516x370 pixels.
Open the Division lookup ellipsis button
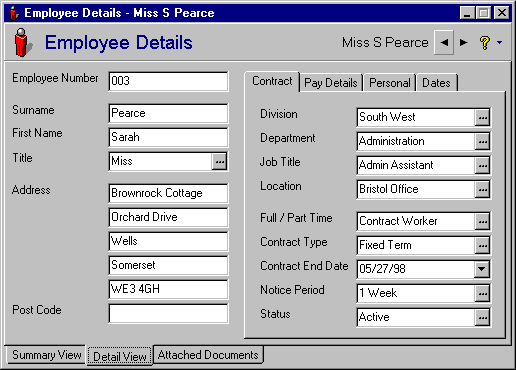pyautogui.click(x=482, y=117)
